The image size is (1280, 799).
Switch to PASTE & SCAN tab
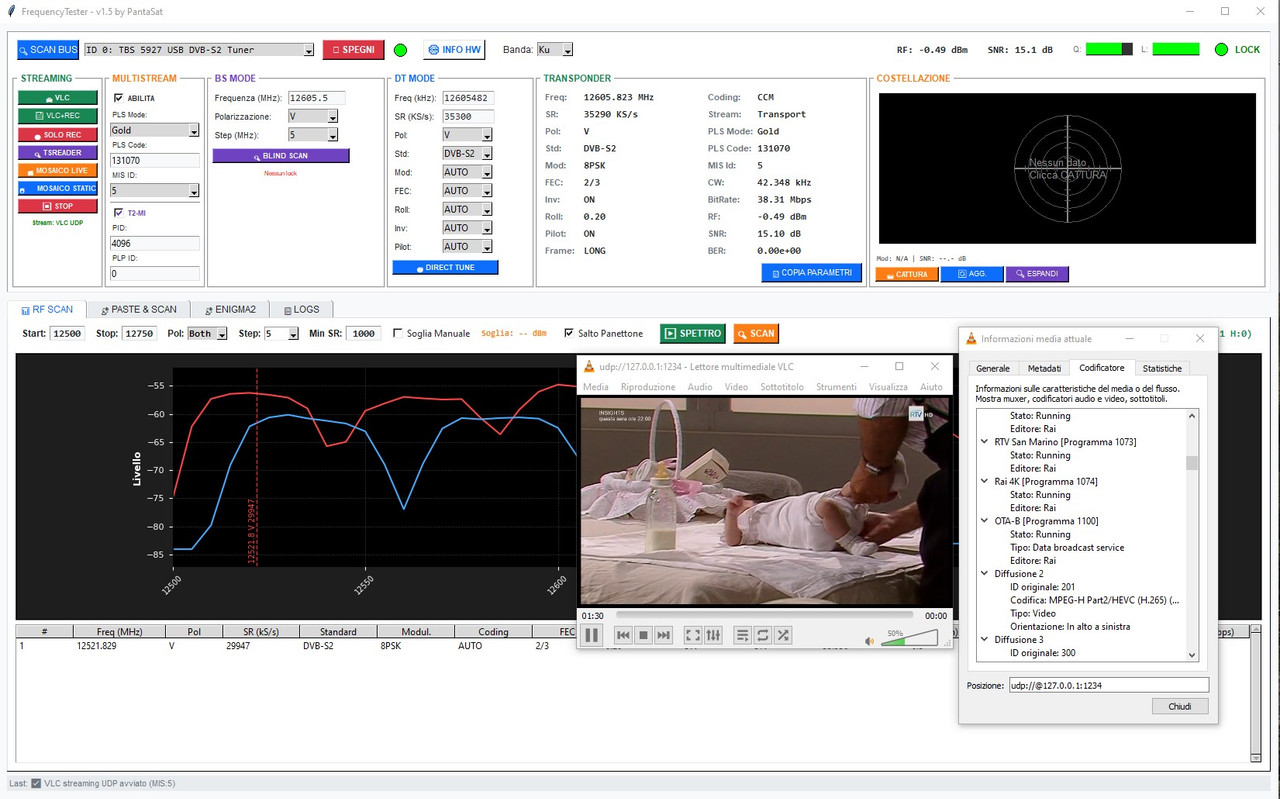tap(137, 309)
